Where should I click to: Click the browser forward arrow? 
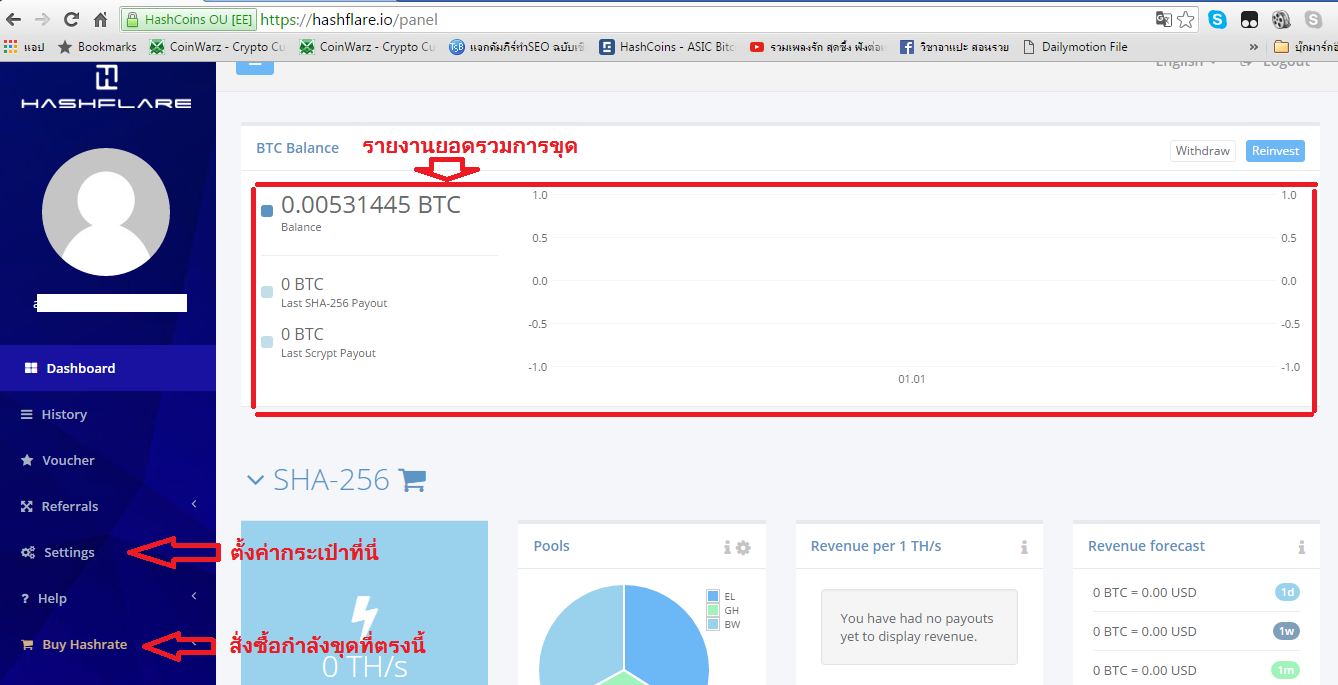pyautogui.click(x=42, y=19)
